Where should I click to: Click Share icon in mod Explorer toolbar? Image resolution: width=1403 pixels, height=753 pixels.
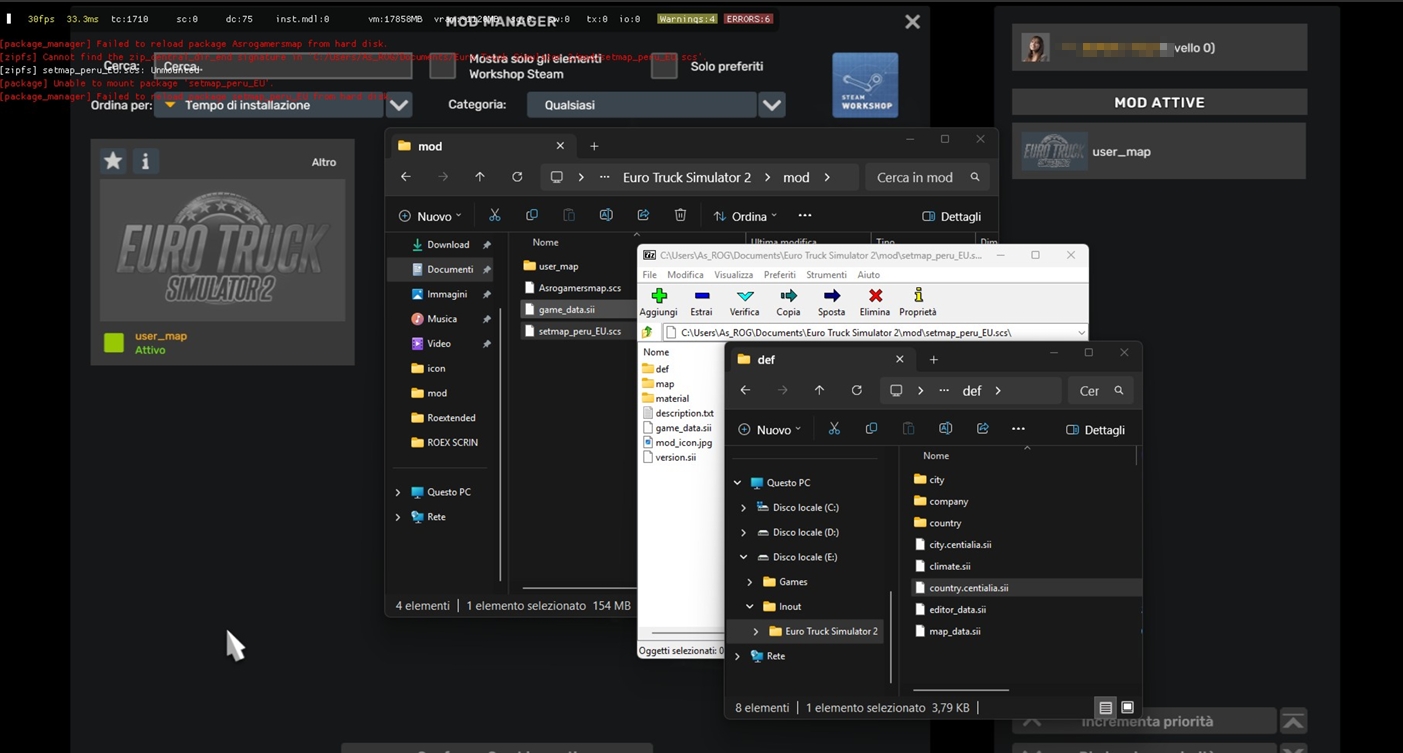643,216
